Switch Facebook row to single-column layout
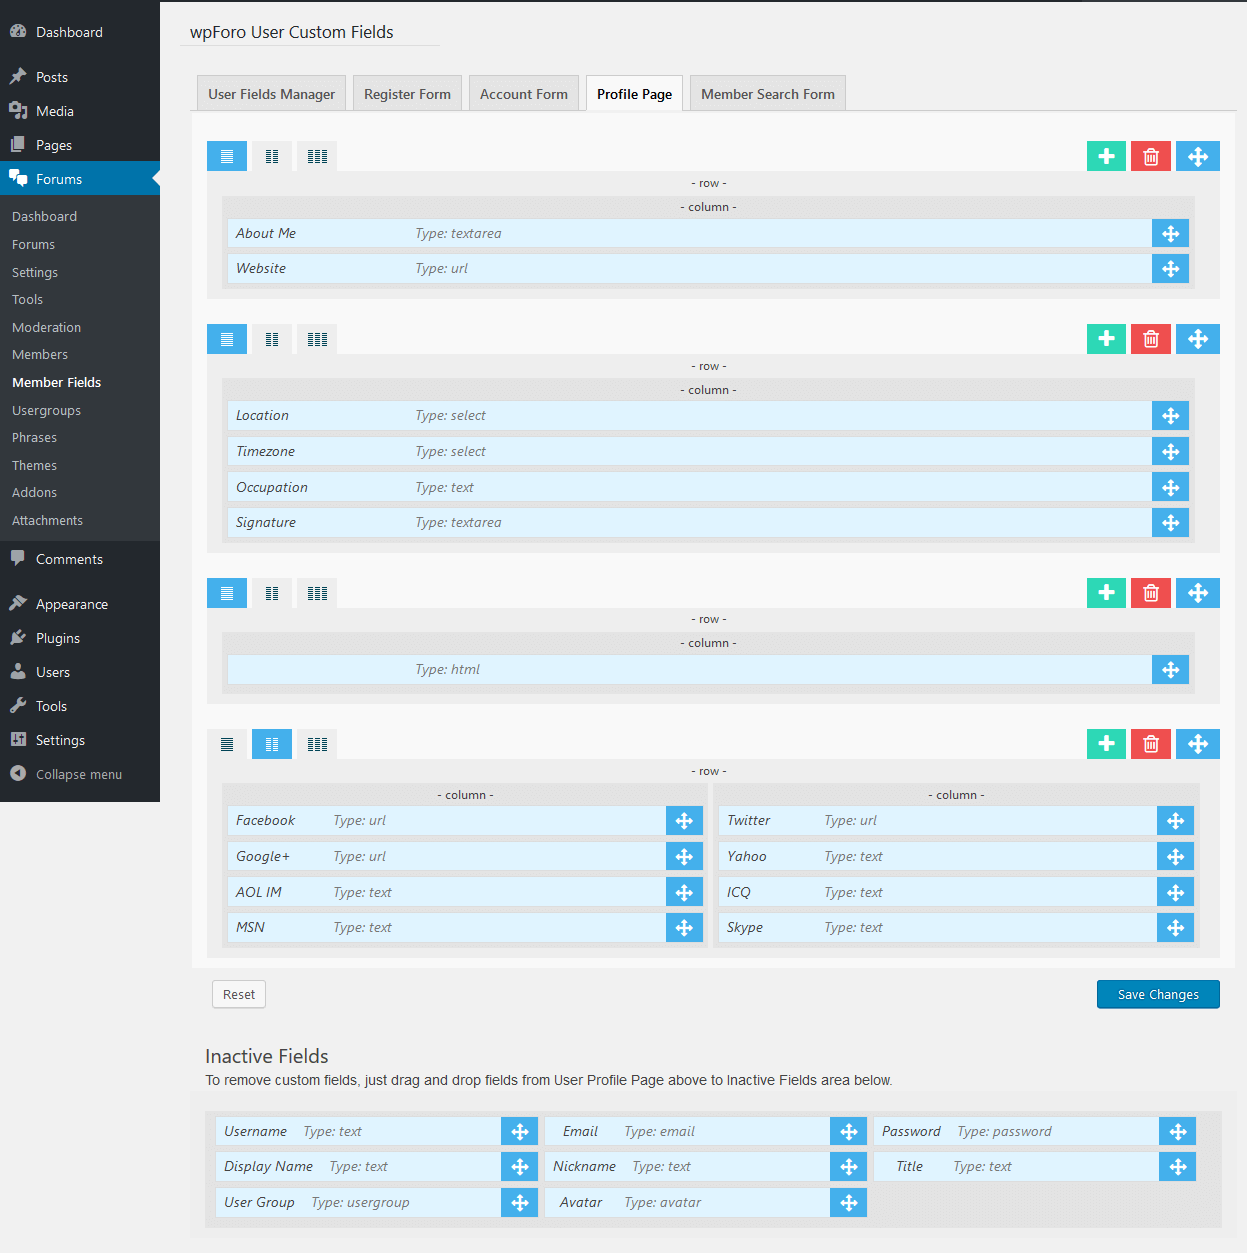Image resolution: width=1247 pixels, height=1253 pixels. [x=227, y=744]
